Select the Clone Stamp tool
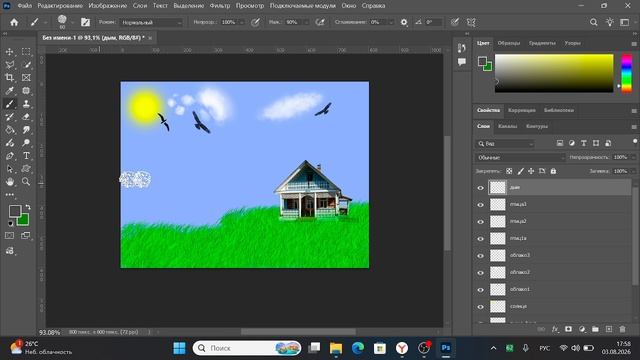 [x=26, y=104]
